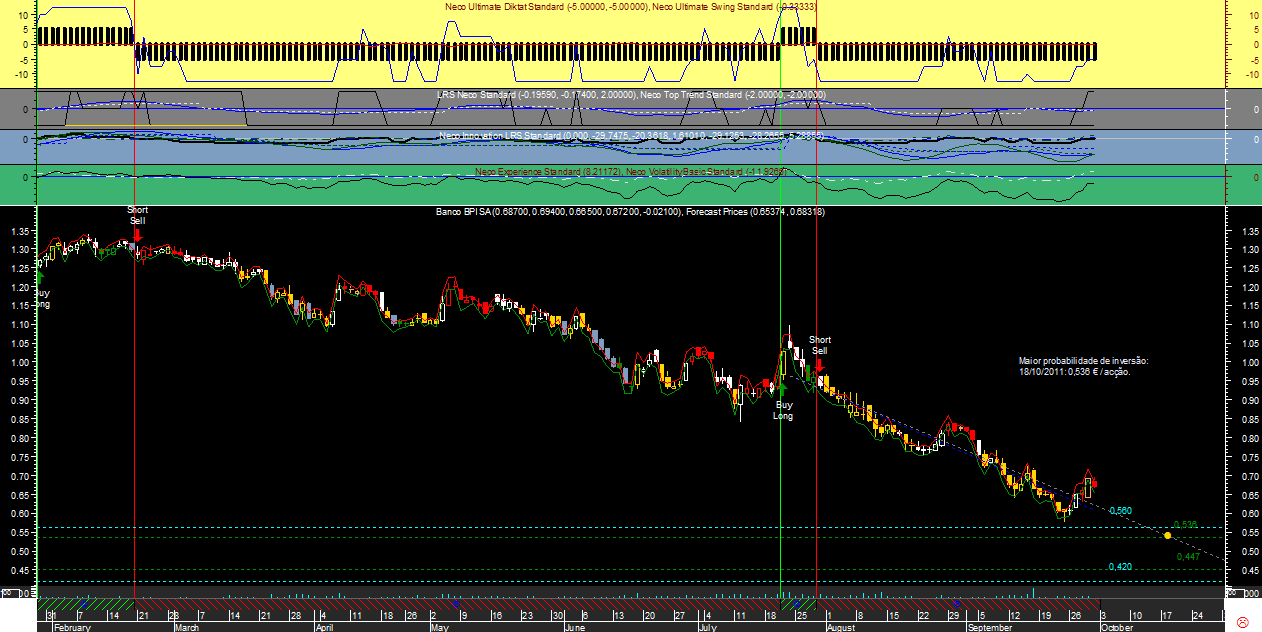Click the green 0,536 price label
The width and height of the screenshot is (1262, 632).
click(1185, 525)
